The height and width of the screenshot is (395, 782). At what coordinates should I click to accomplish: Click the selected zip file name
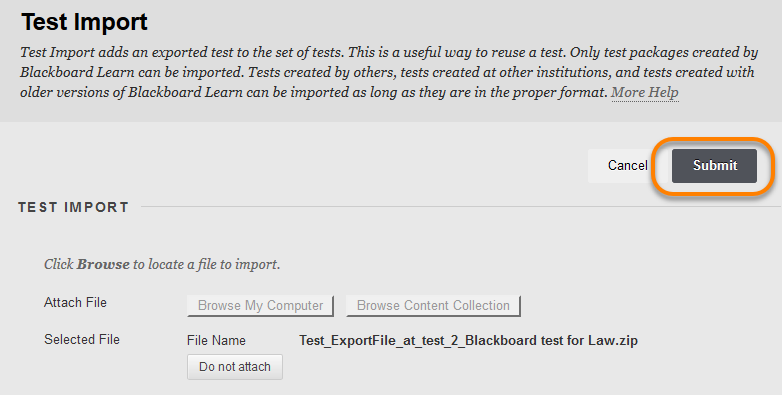(468, 341)
